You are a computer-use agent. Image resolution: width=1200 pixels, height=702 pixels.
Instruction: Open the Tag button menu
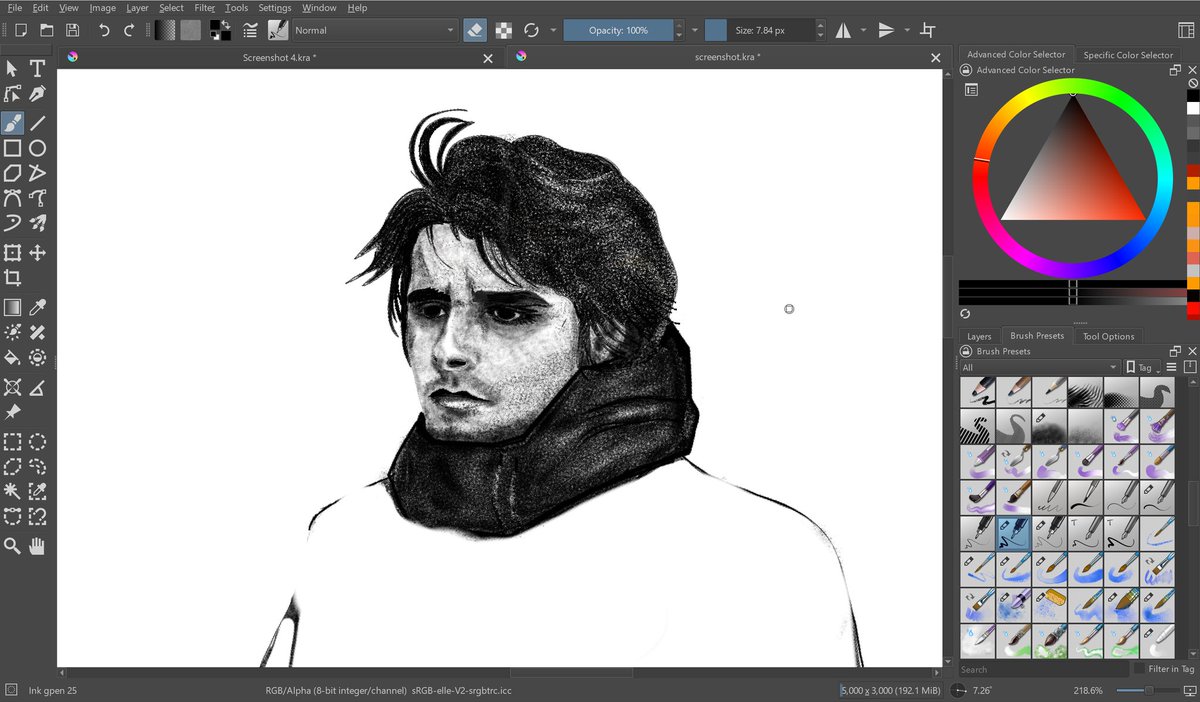(1143, 367)
